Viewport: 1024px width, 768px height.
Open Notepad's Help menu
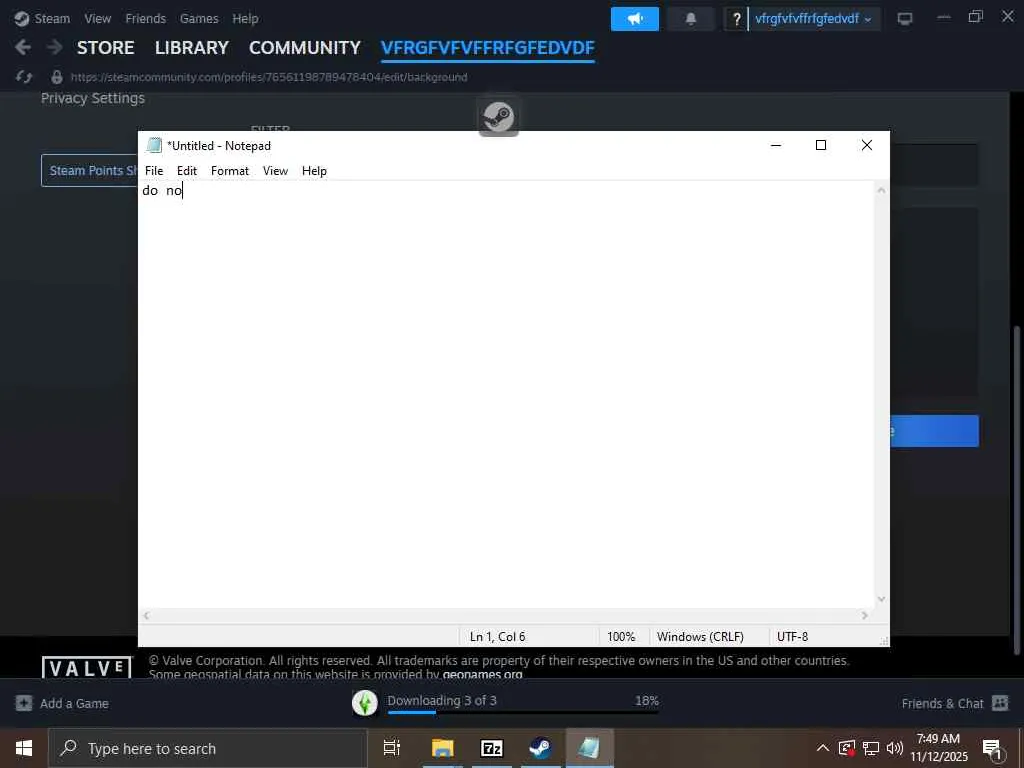[314, 170]
